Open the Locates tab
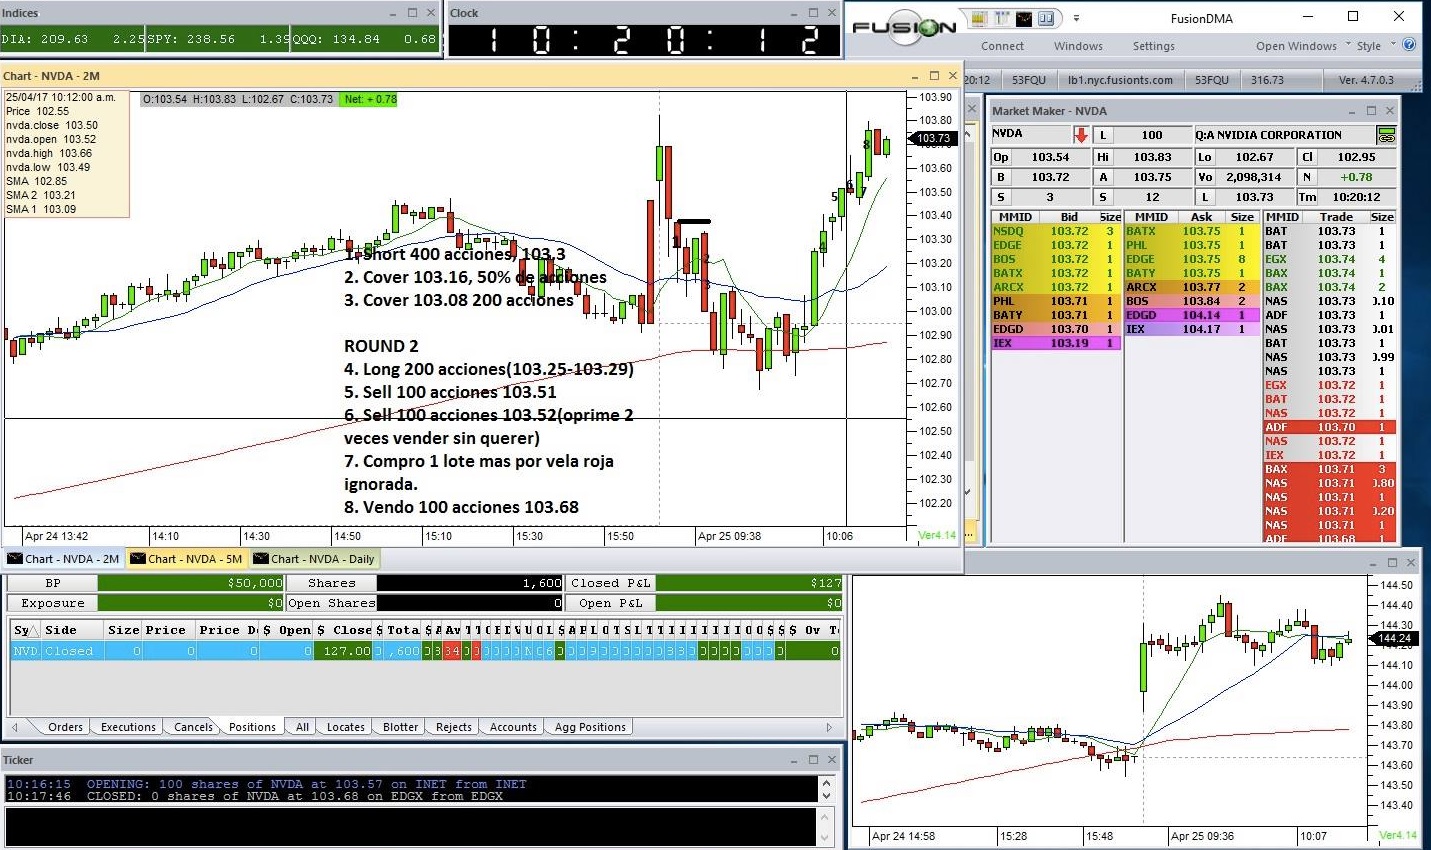The image size is (1431, 850). tap(345, 727)
